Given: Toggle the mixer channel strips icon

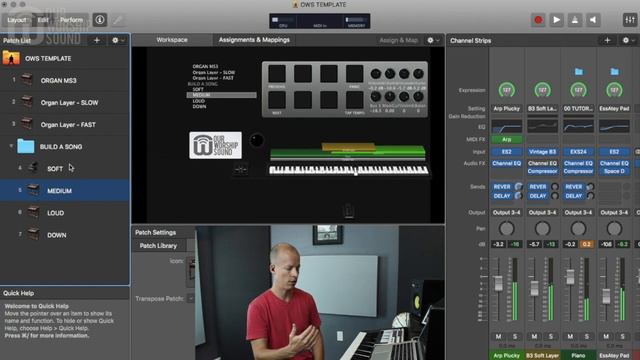Looking at the screenshot, I should point(630,20).
